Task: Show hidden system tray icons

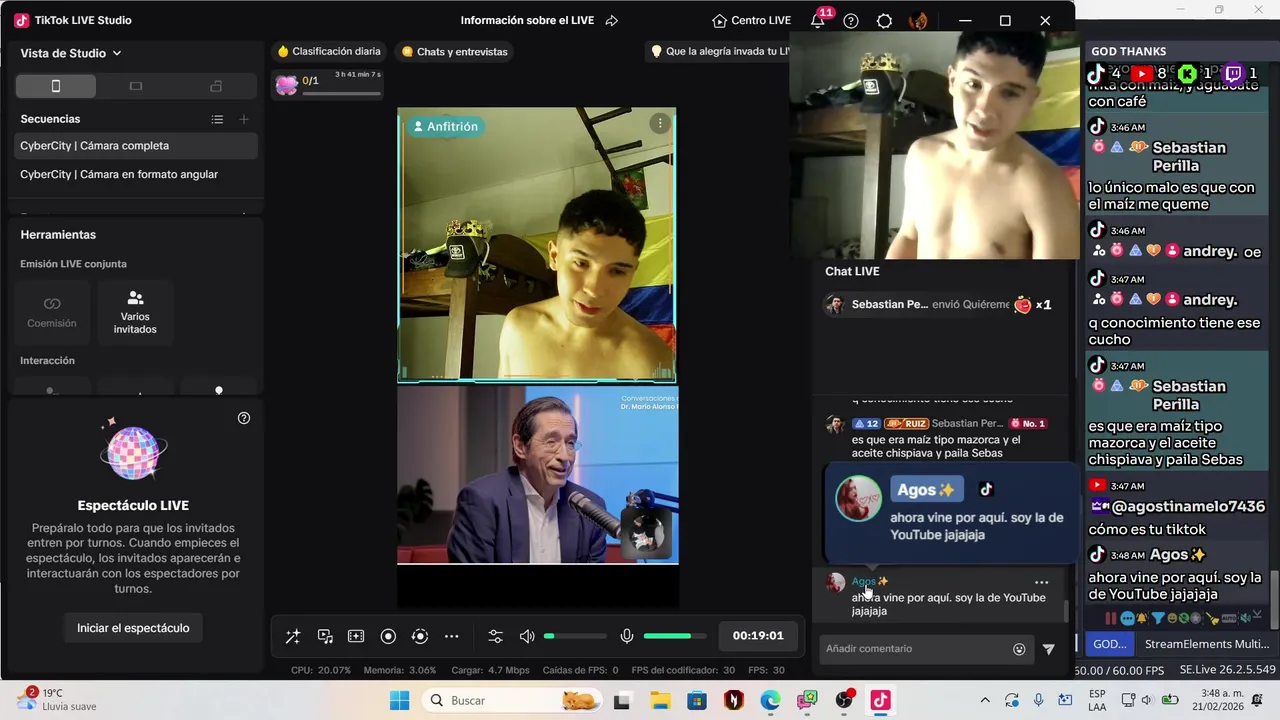Action: coord(985,700)
